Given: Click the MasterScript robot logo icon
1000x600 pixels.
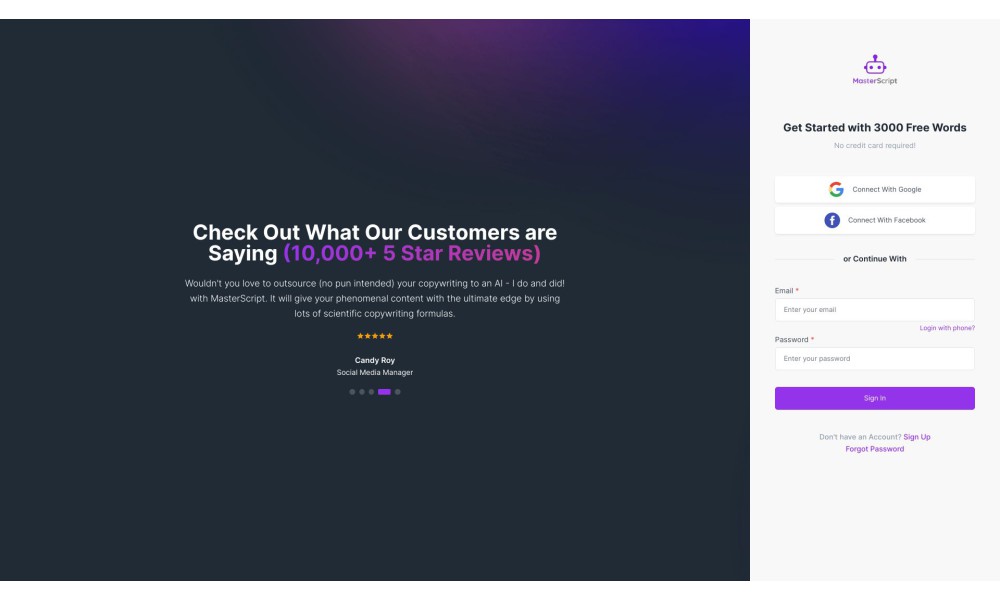Looking at the screenshot, I should pos(874,64).
